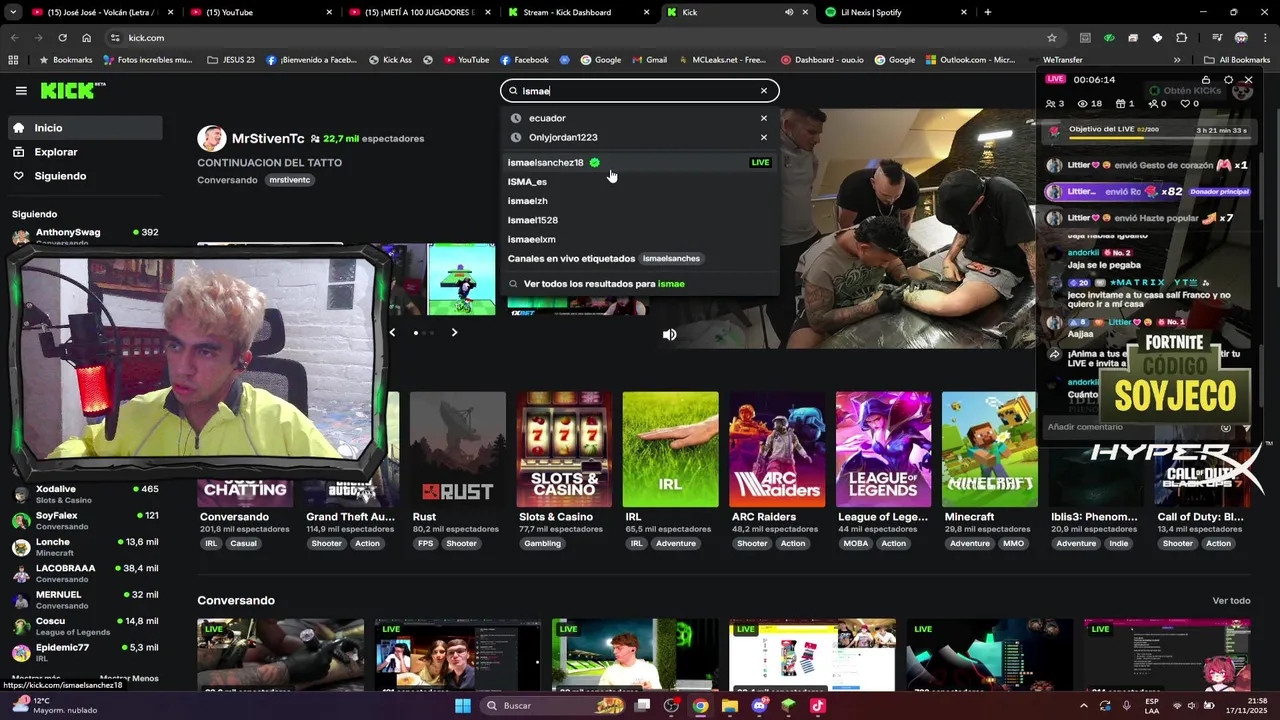The height and width of the screenshot is (720, 1280).
Task: Open MrStivenTc featured channel name
Action: [x=268, y=138]
